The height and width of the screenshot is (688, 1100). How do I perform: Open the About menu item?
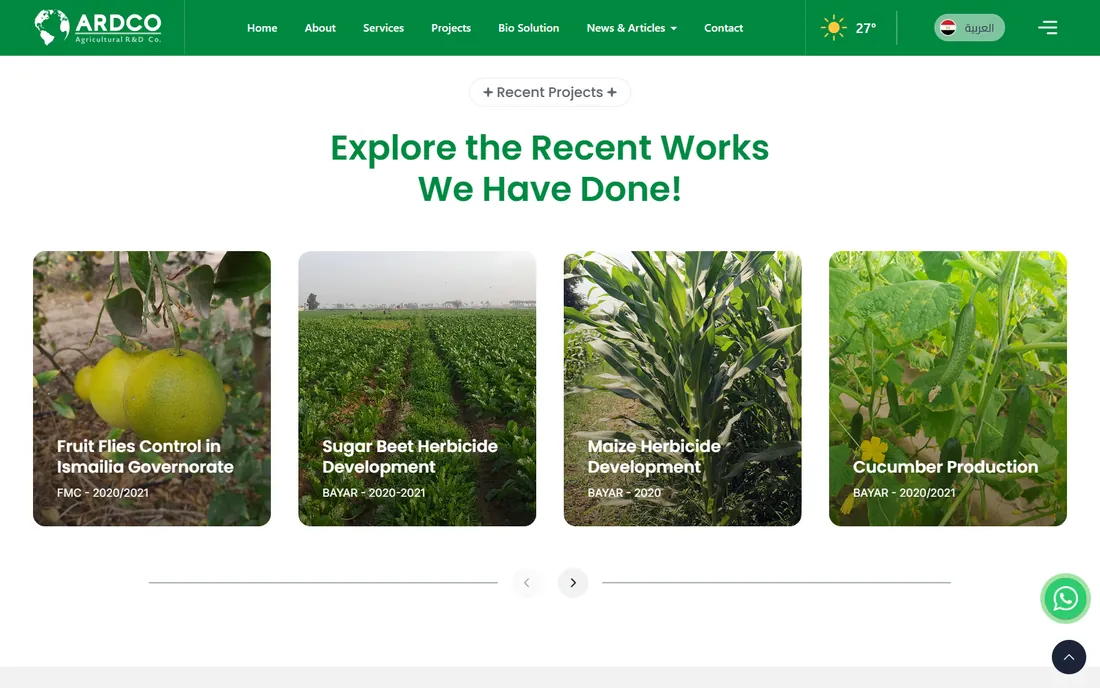320,28
